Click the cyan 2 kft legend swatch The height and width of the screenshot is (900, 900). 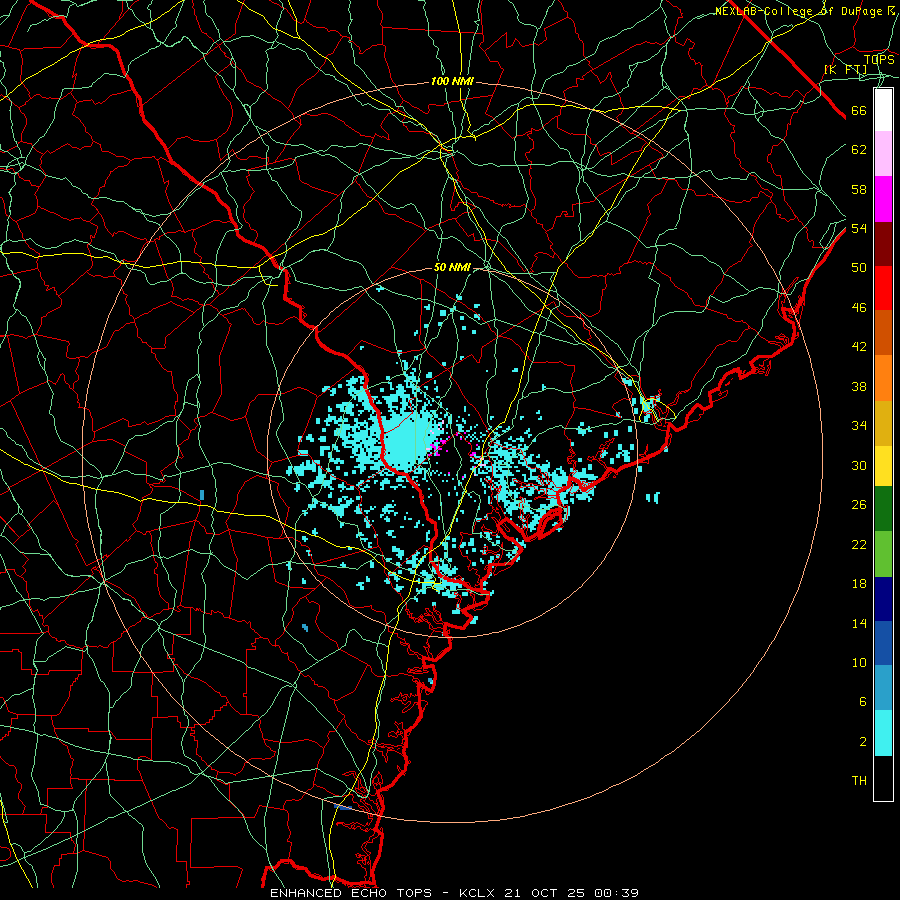(883, 733)
